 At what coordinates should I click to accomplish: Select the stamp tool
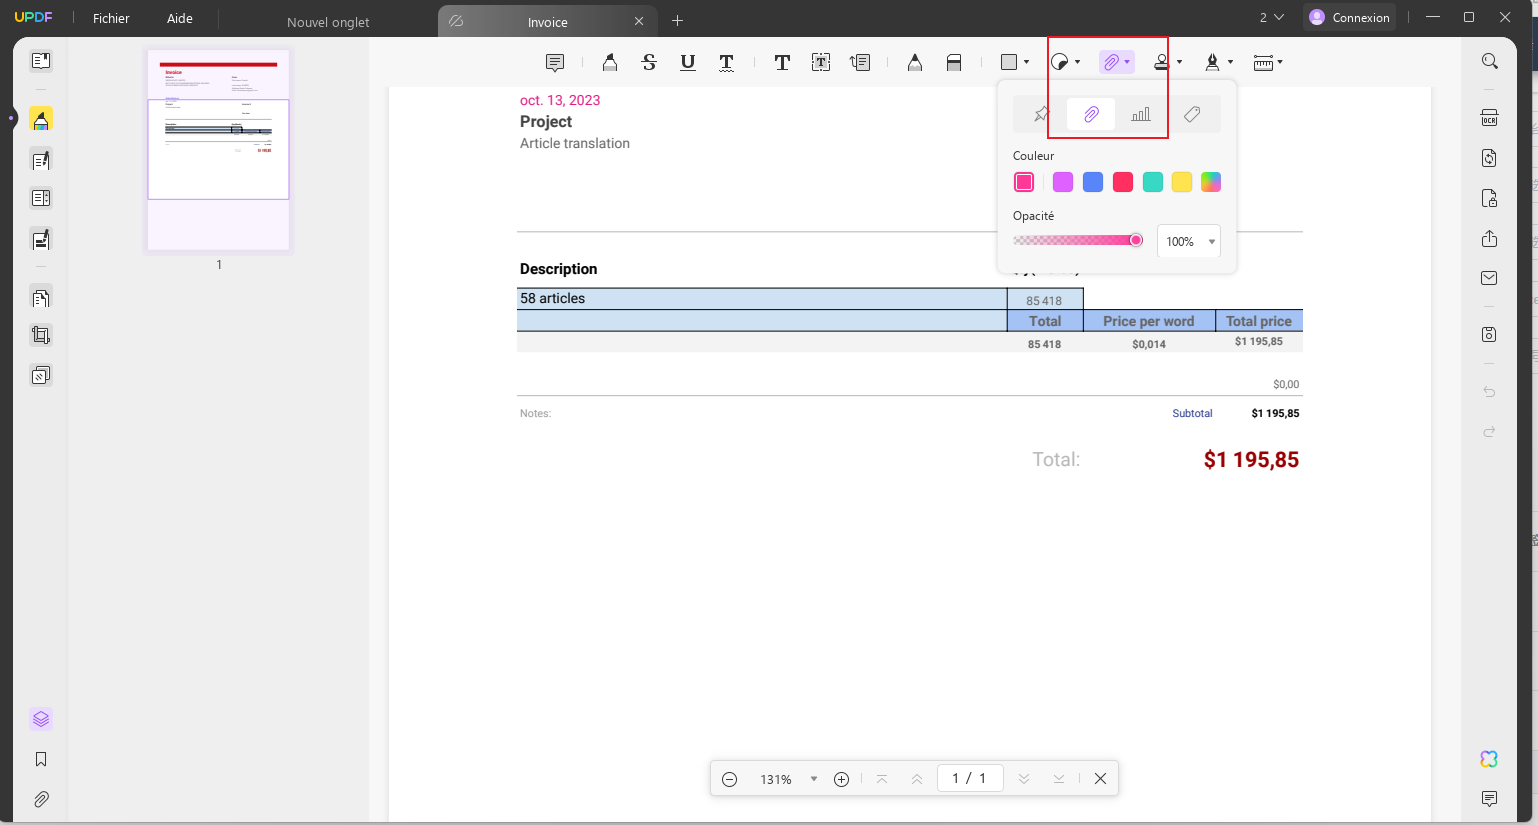(1161, 62)
